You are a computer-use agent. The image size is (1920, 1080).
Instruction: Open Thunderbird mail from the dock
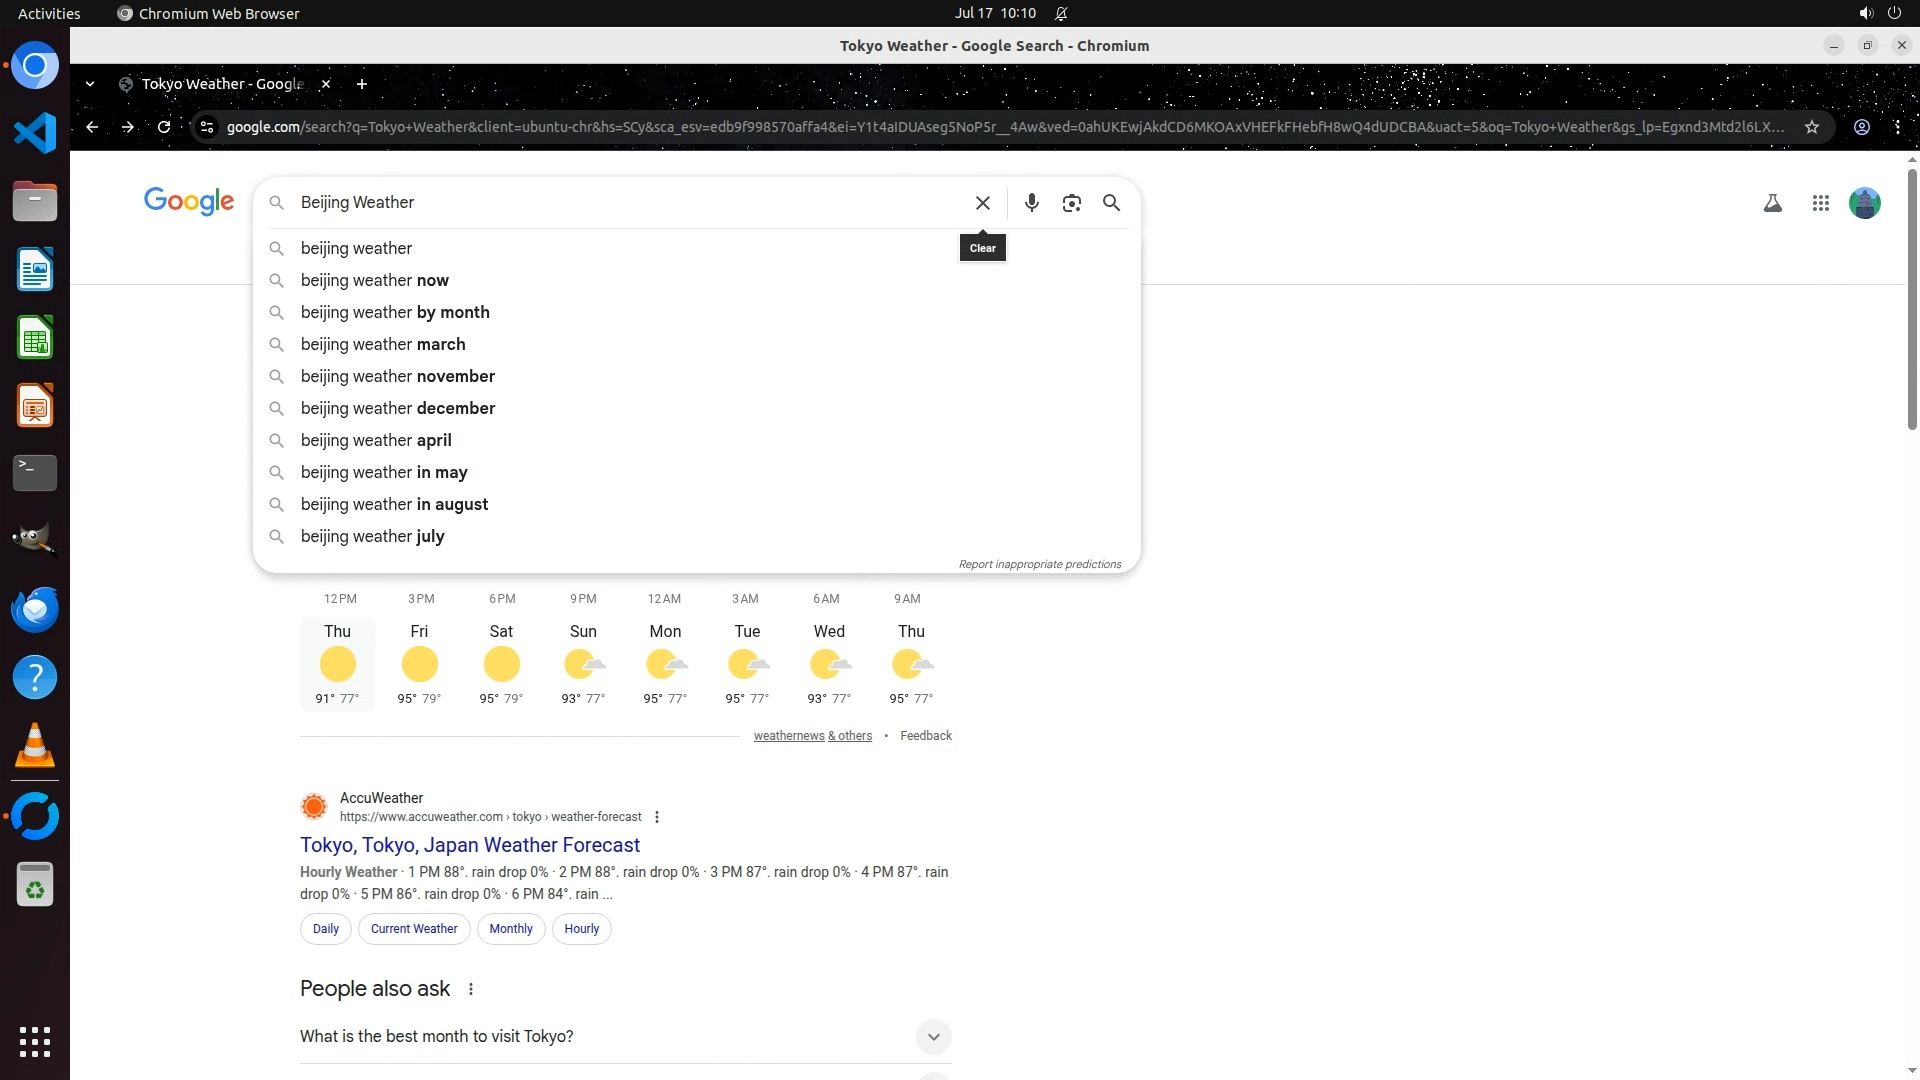coord(35,609)
